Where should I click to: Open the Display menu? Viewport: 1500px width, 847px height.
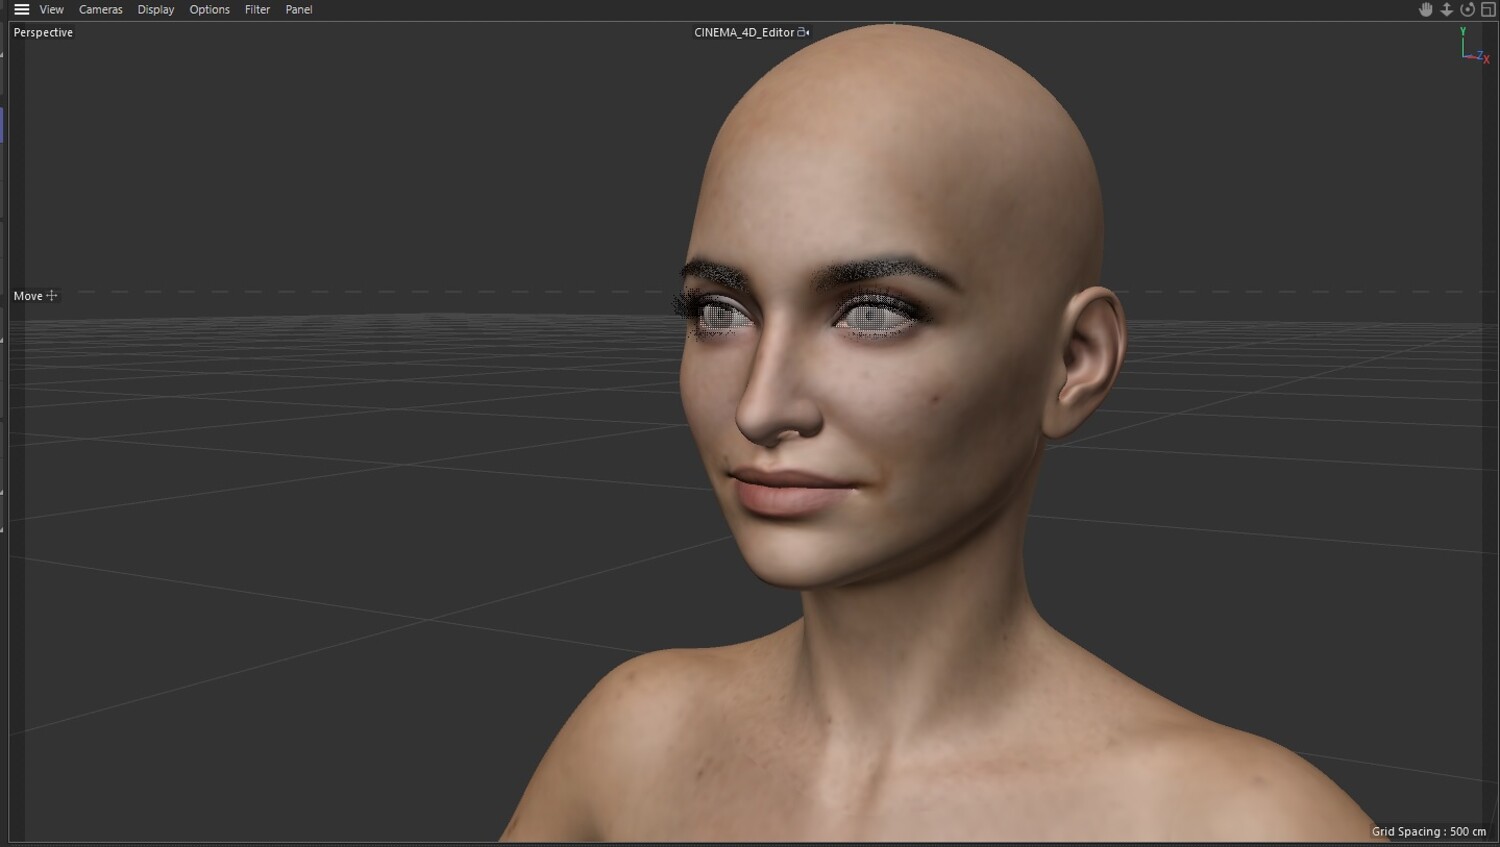[x=156, y=9]
